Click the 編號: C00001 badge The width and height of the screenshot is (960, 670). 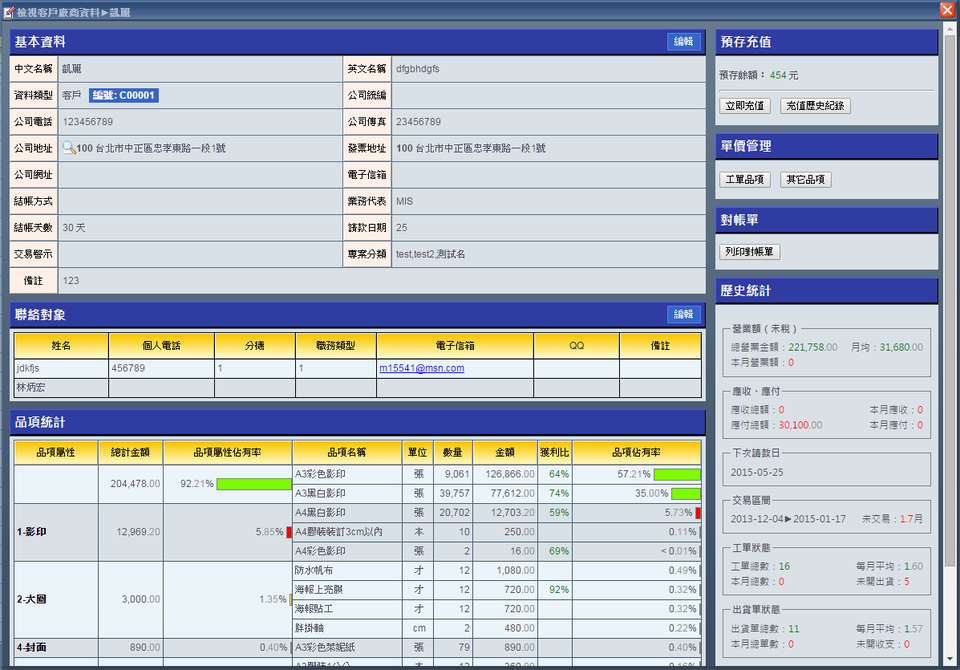123,96
